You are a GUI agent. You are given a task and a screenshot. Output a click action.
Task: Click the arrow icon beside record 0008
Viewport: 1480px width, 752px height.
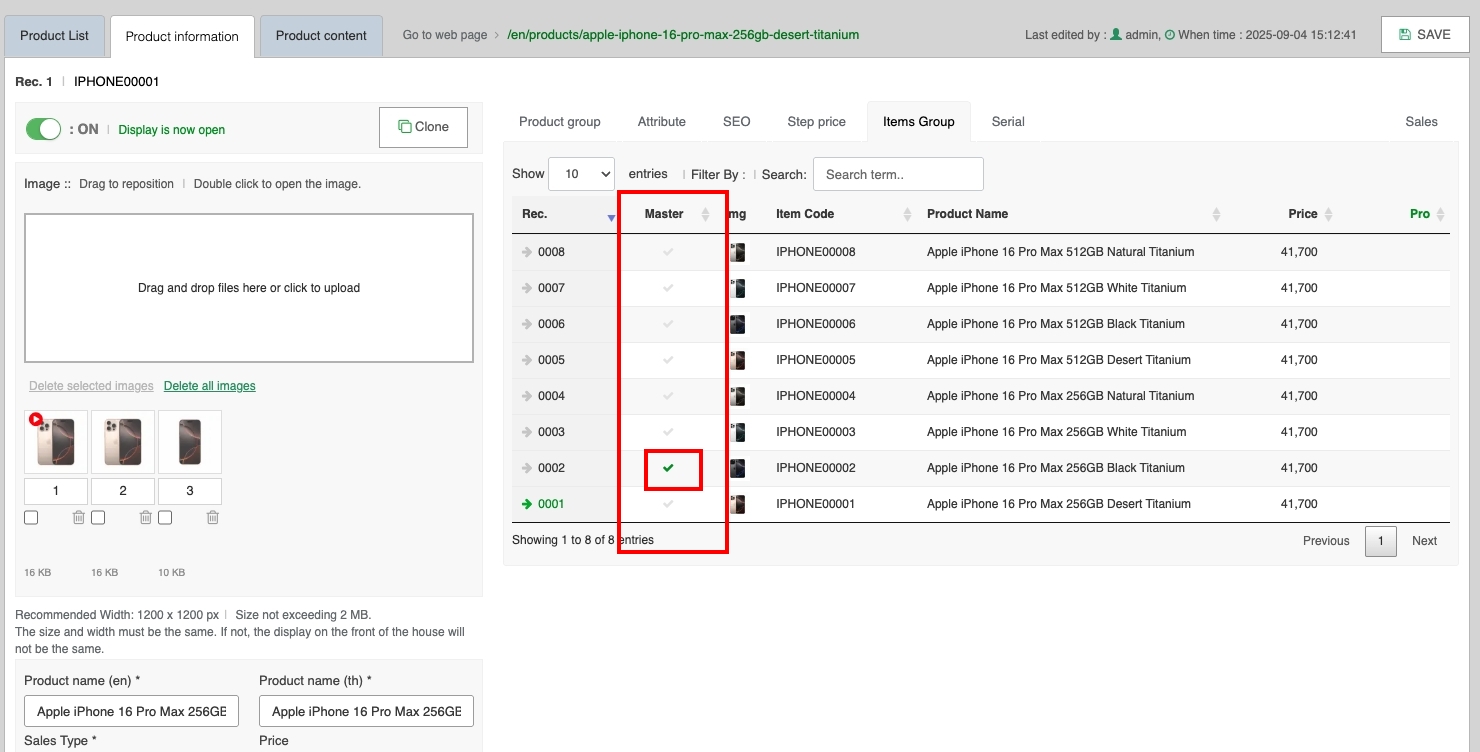[527, 252]
